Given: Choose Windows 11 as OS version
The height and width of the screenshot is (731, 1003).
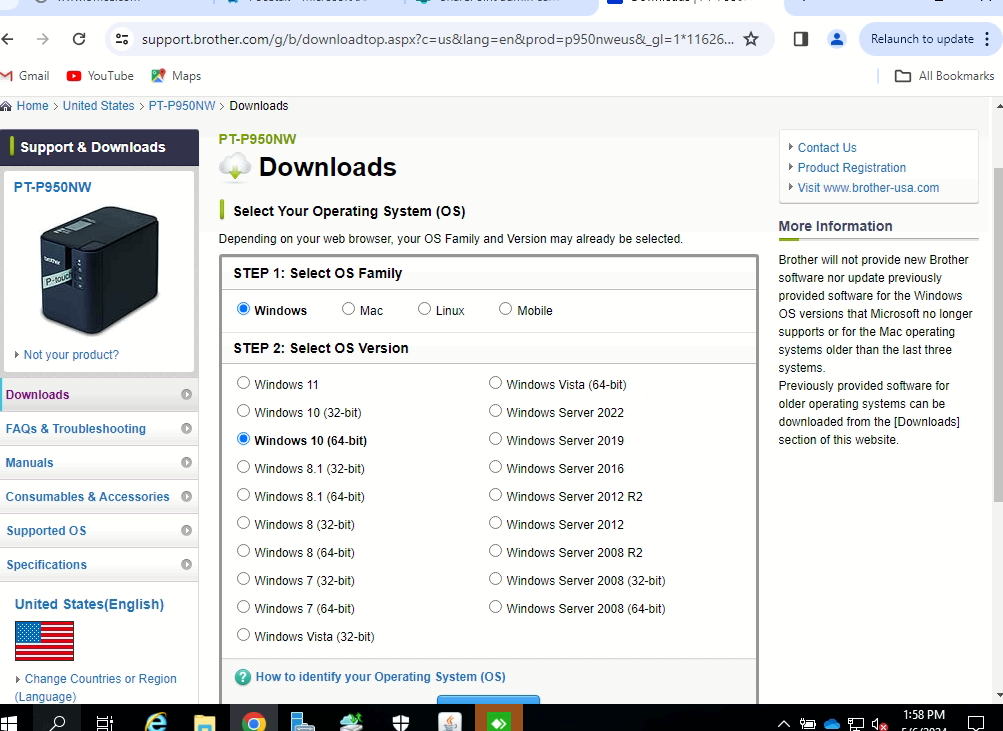Looking at the screenshot, I should pos(243,383).
